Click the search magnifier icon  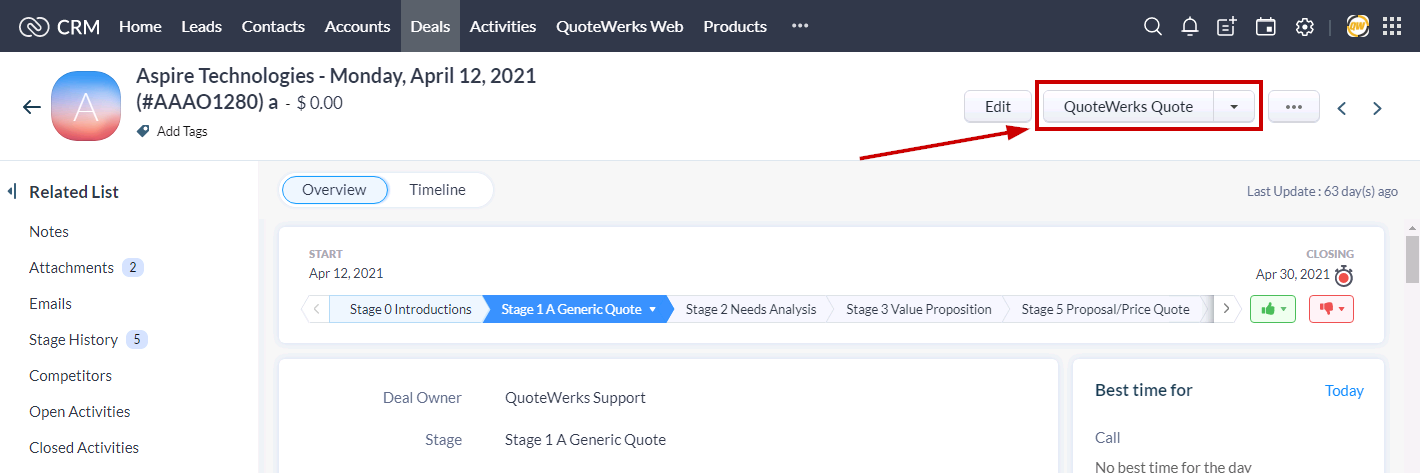click(1153, 27)
